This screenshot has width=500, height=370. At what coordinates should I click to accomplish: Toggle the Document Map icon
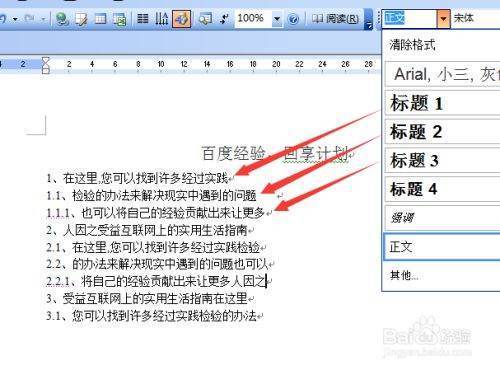[205, 19]
